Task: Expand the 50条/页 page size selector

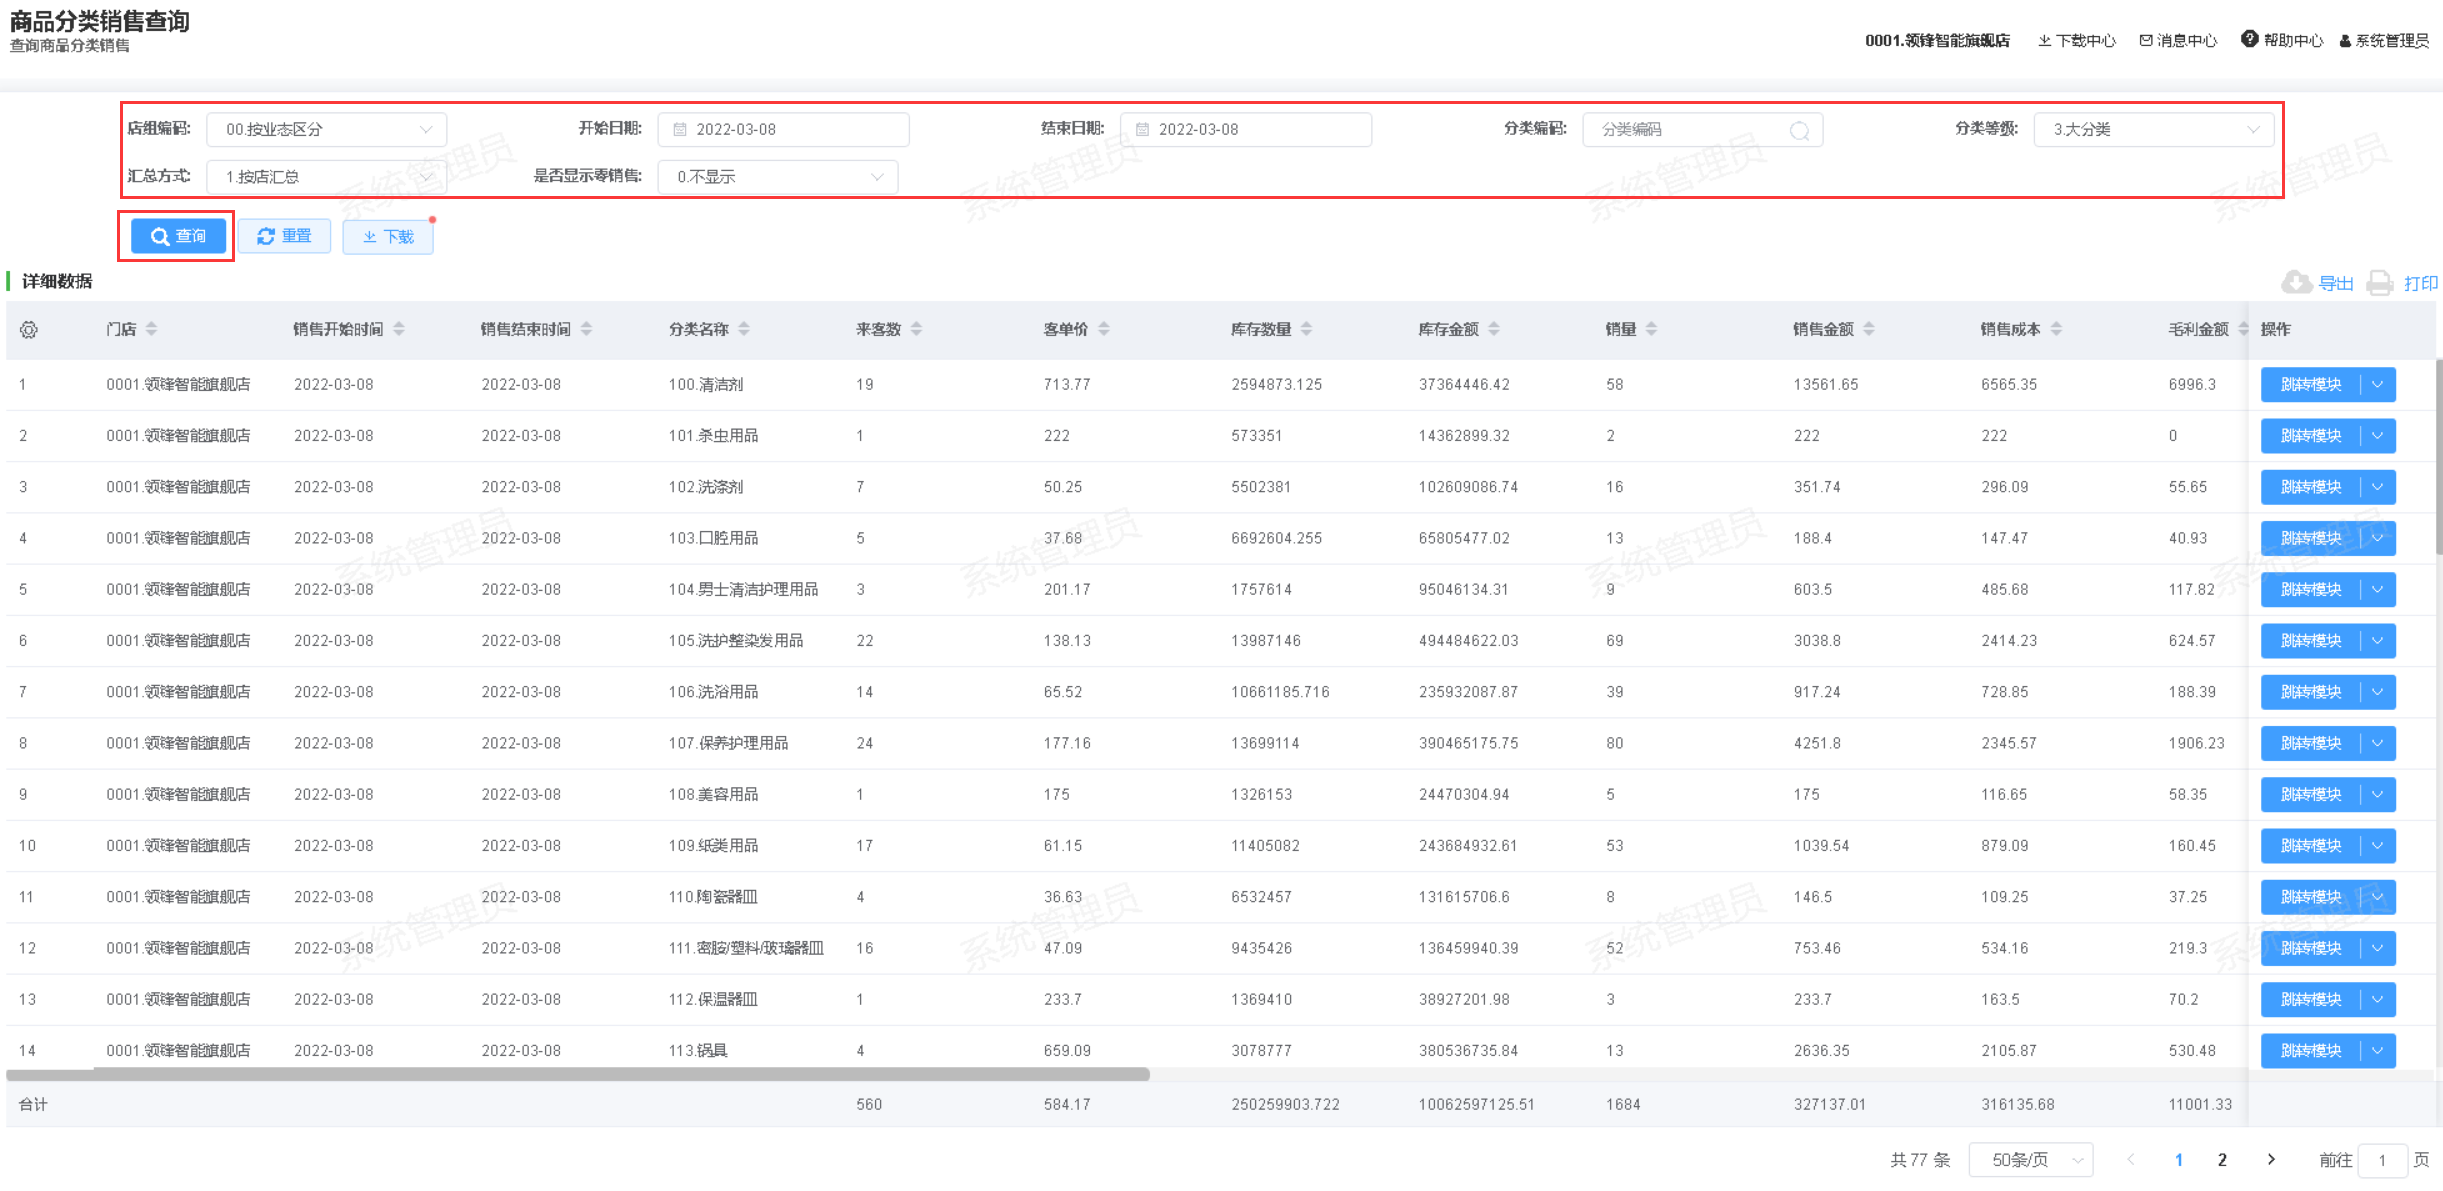Action: click(2030, 1160)
